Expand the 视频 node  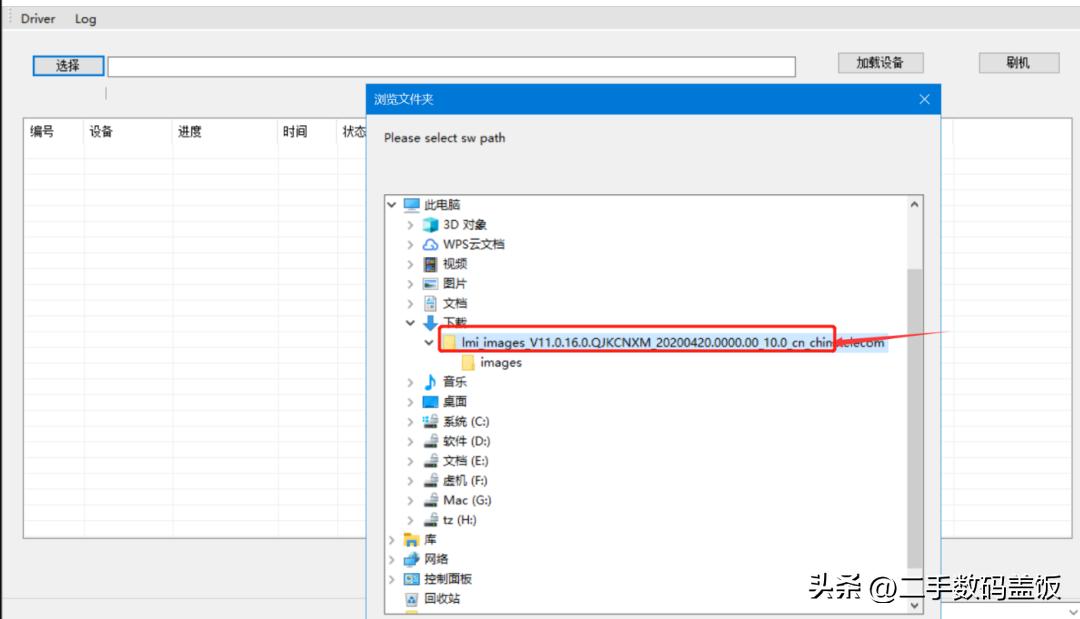[x=411, y=264]
